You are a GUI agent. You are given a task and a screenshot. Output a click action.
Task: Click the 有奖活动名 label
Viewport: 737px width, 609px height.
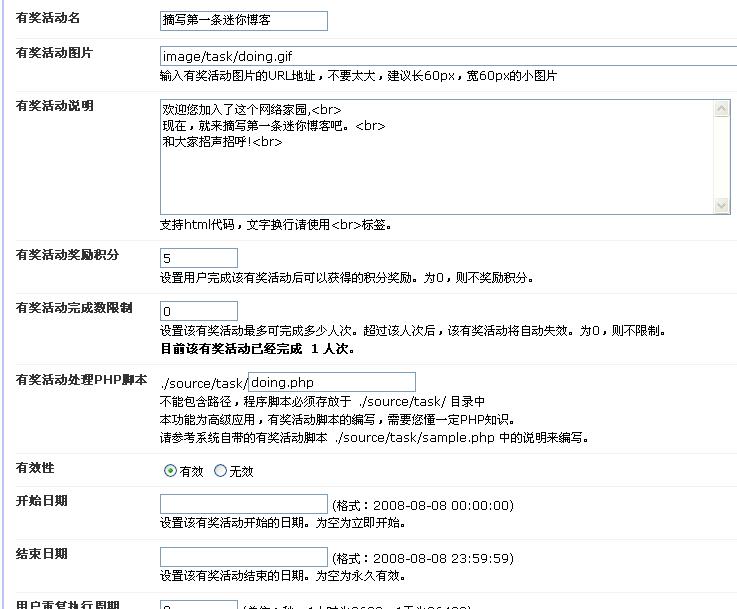[48, 18]
